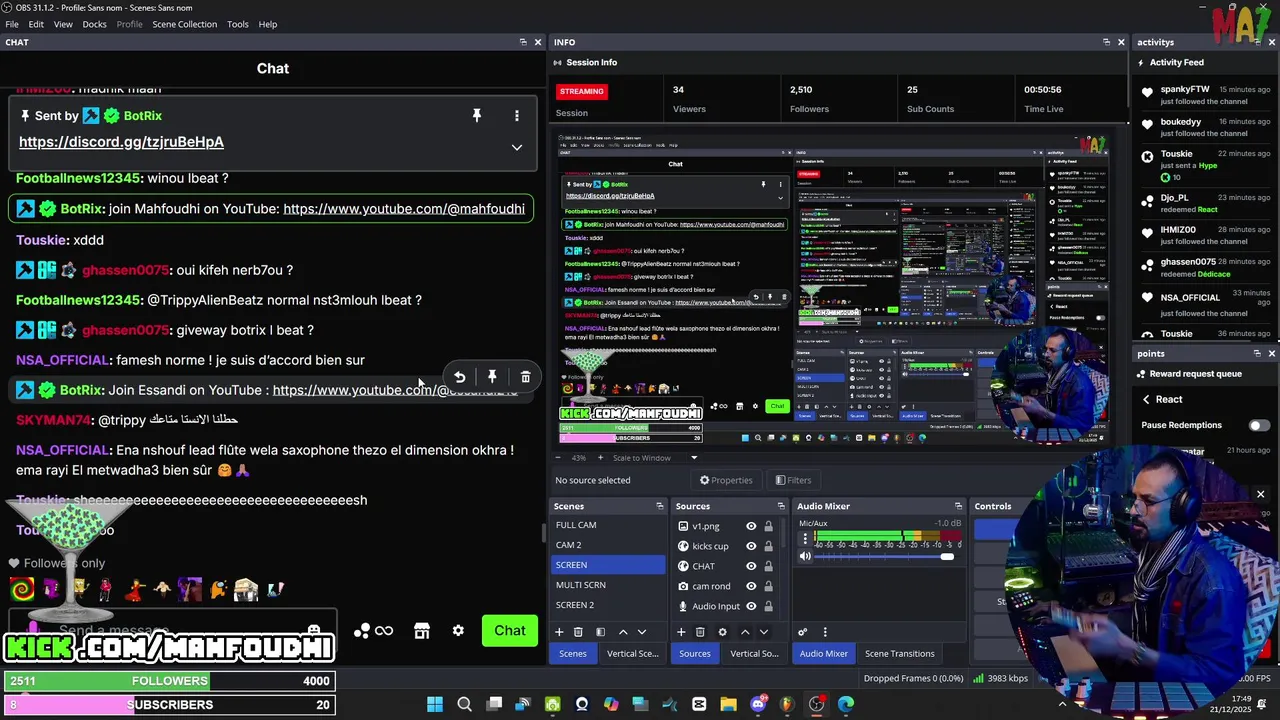Image resolution: width=1280 pixels, height=720 pixels.
Task: Add a new source
Action: (681, 632)
